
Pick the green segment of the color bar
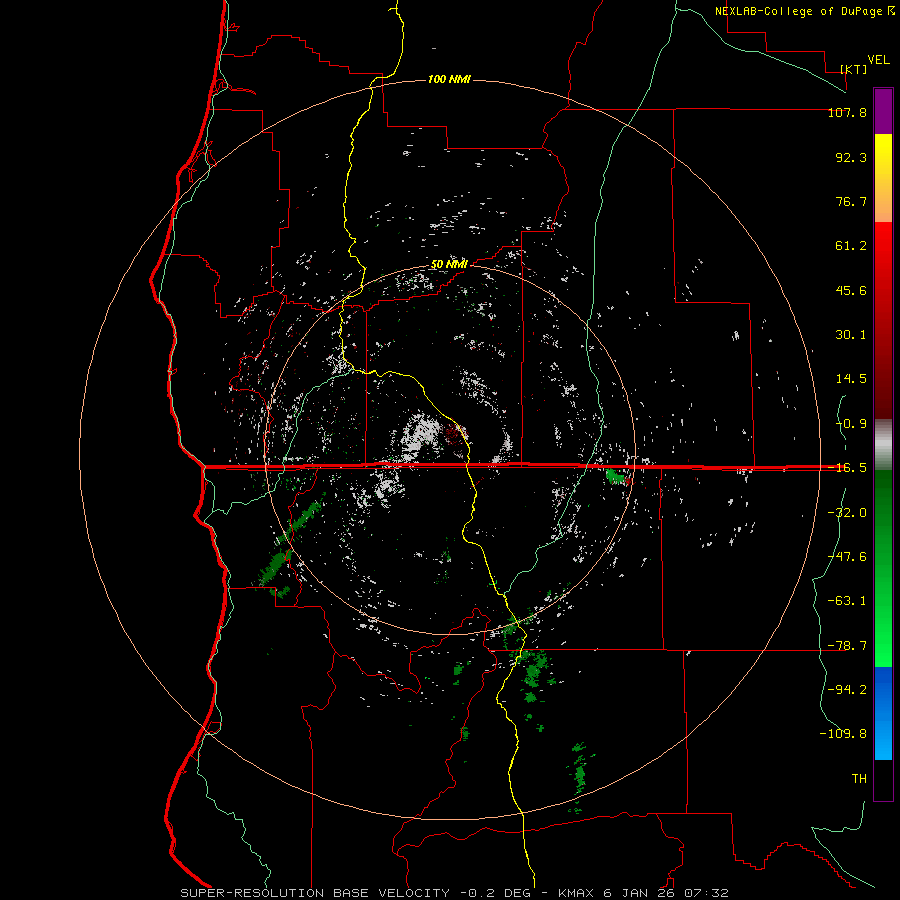point(883,568)
